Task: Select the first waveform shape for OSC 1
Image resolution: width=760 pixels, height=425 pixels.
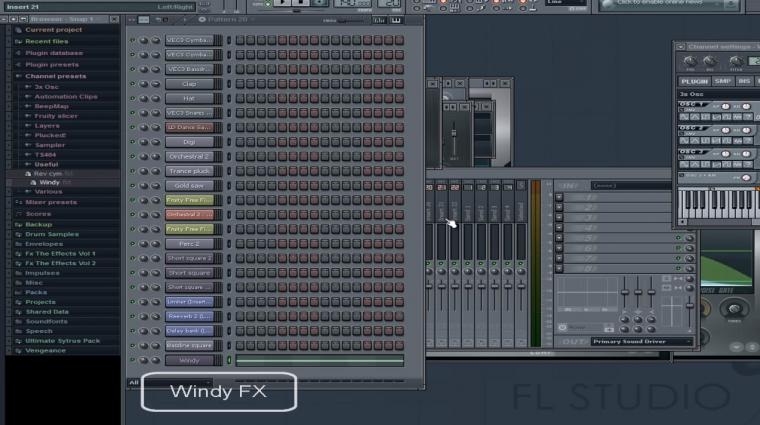Action: click(684, 117)
